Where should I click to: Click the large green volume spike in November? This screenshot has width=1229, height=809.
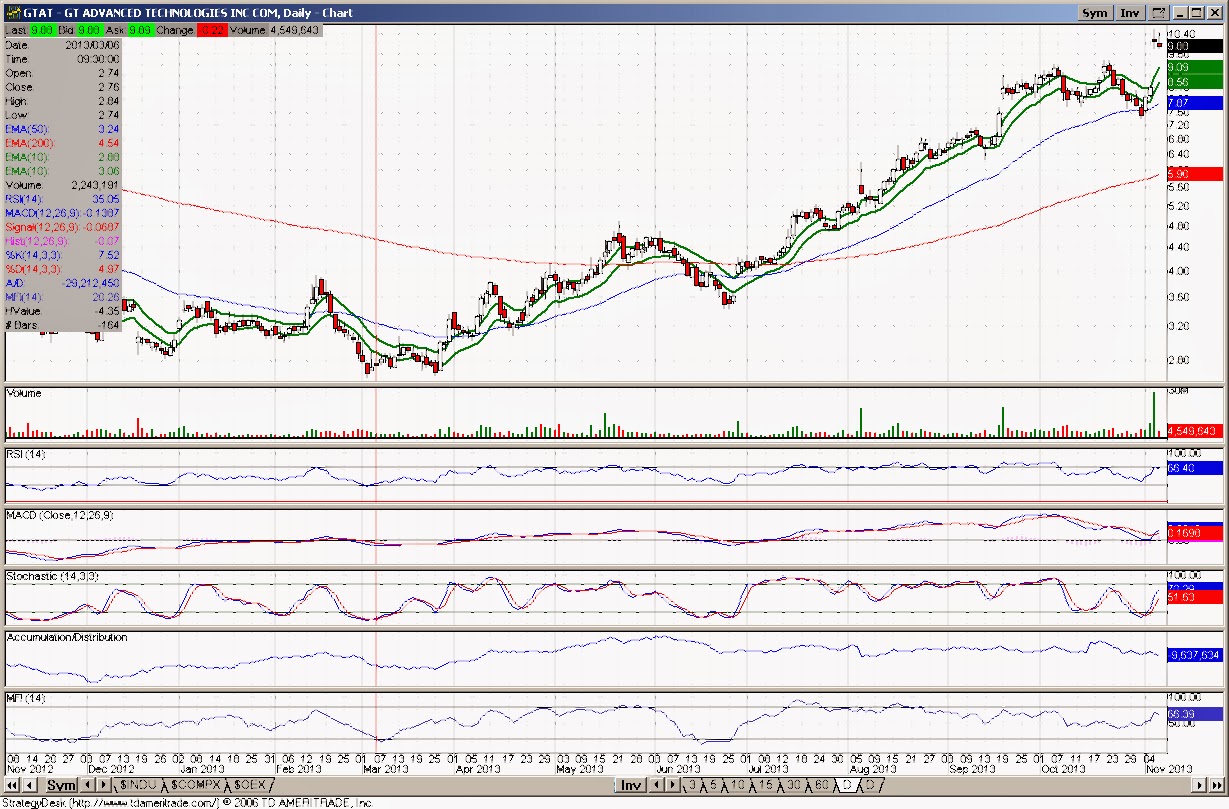click(1153, 415)
